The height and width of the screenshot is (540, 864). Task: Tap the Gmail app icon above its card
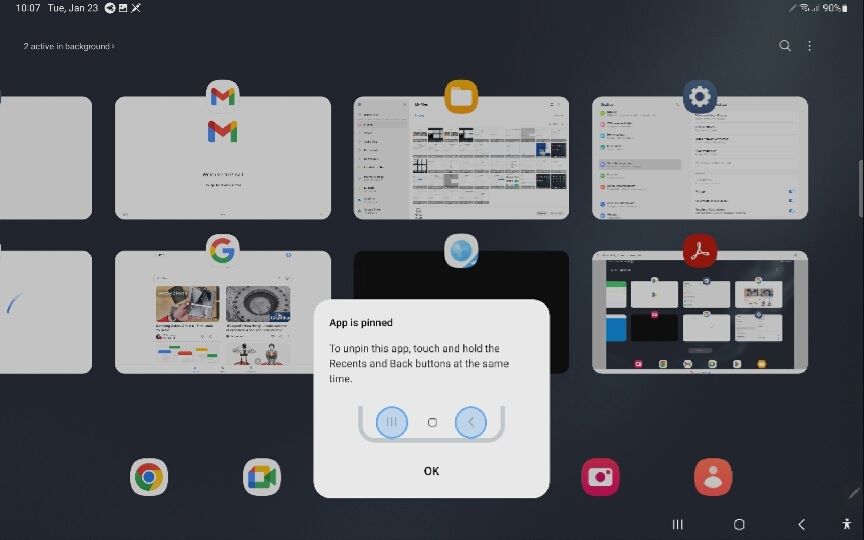(x=223, y=96)
